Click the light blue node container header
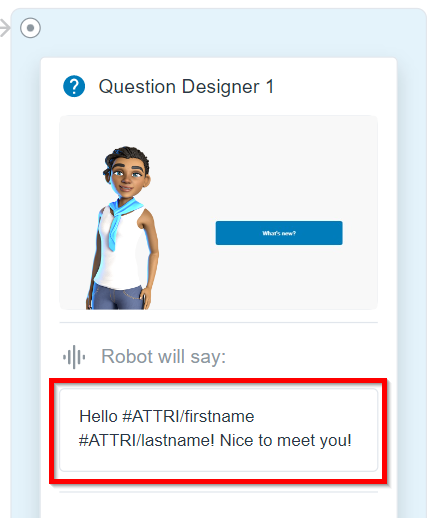The width and height of the screenshot is (433, 518). pos(218,32)
